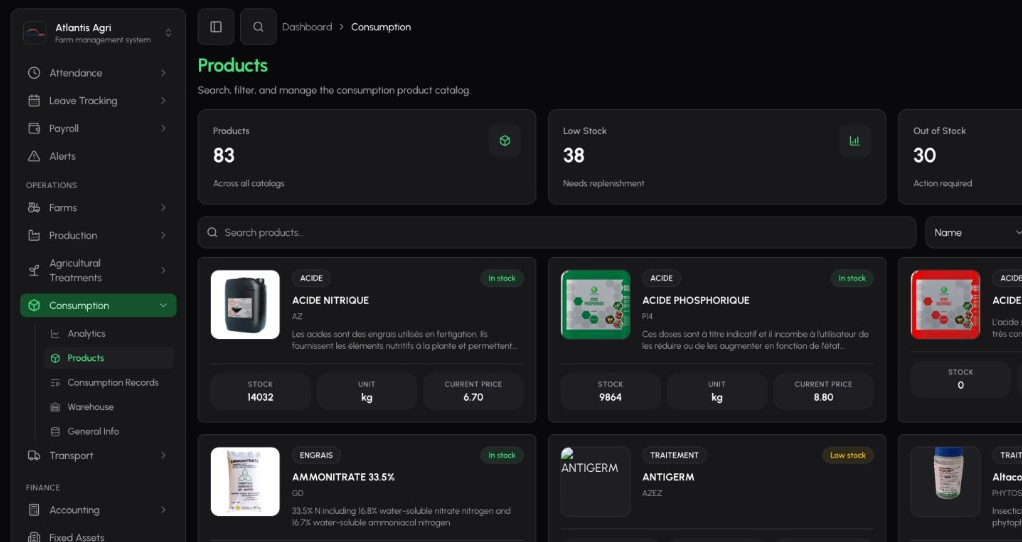Select the Products submenu item
The image size is (1022, 542).
pos(109,358)
